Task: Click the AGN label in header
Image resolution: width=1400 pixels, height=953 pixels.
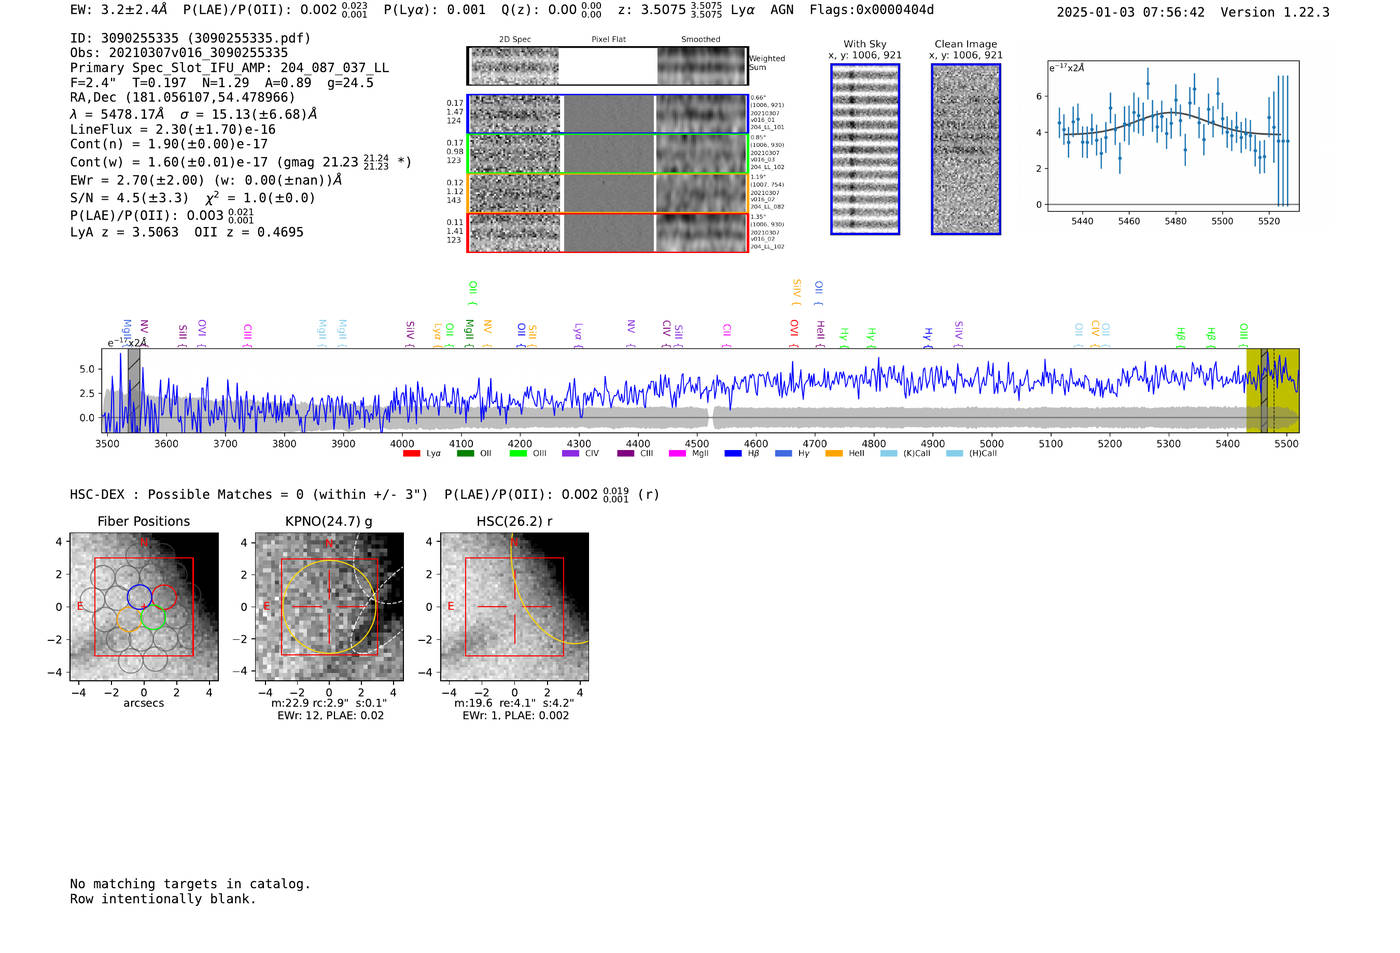Action: tap(782, 10)
